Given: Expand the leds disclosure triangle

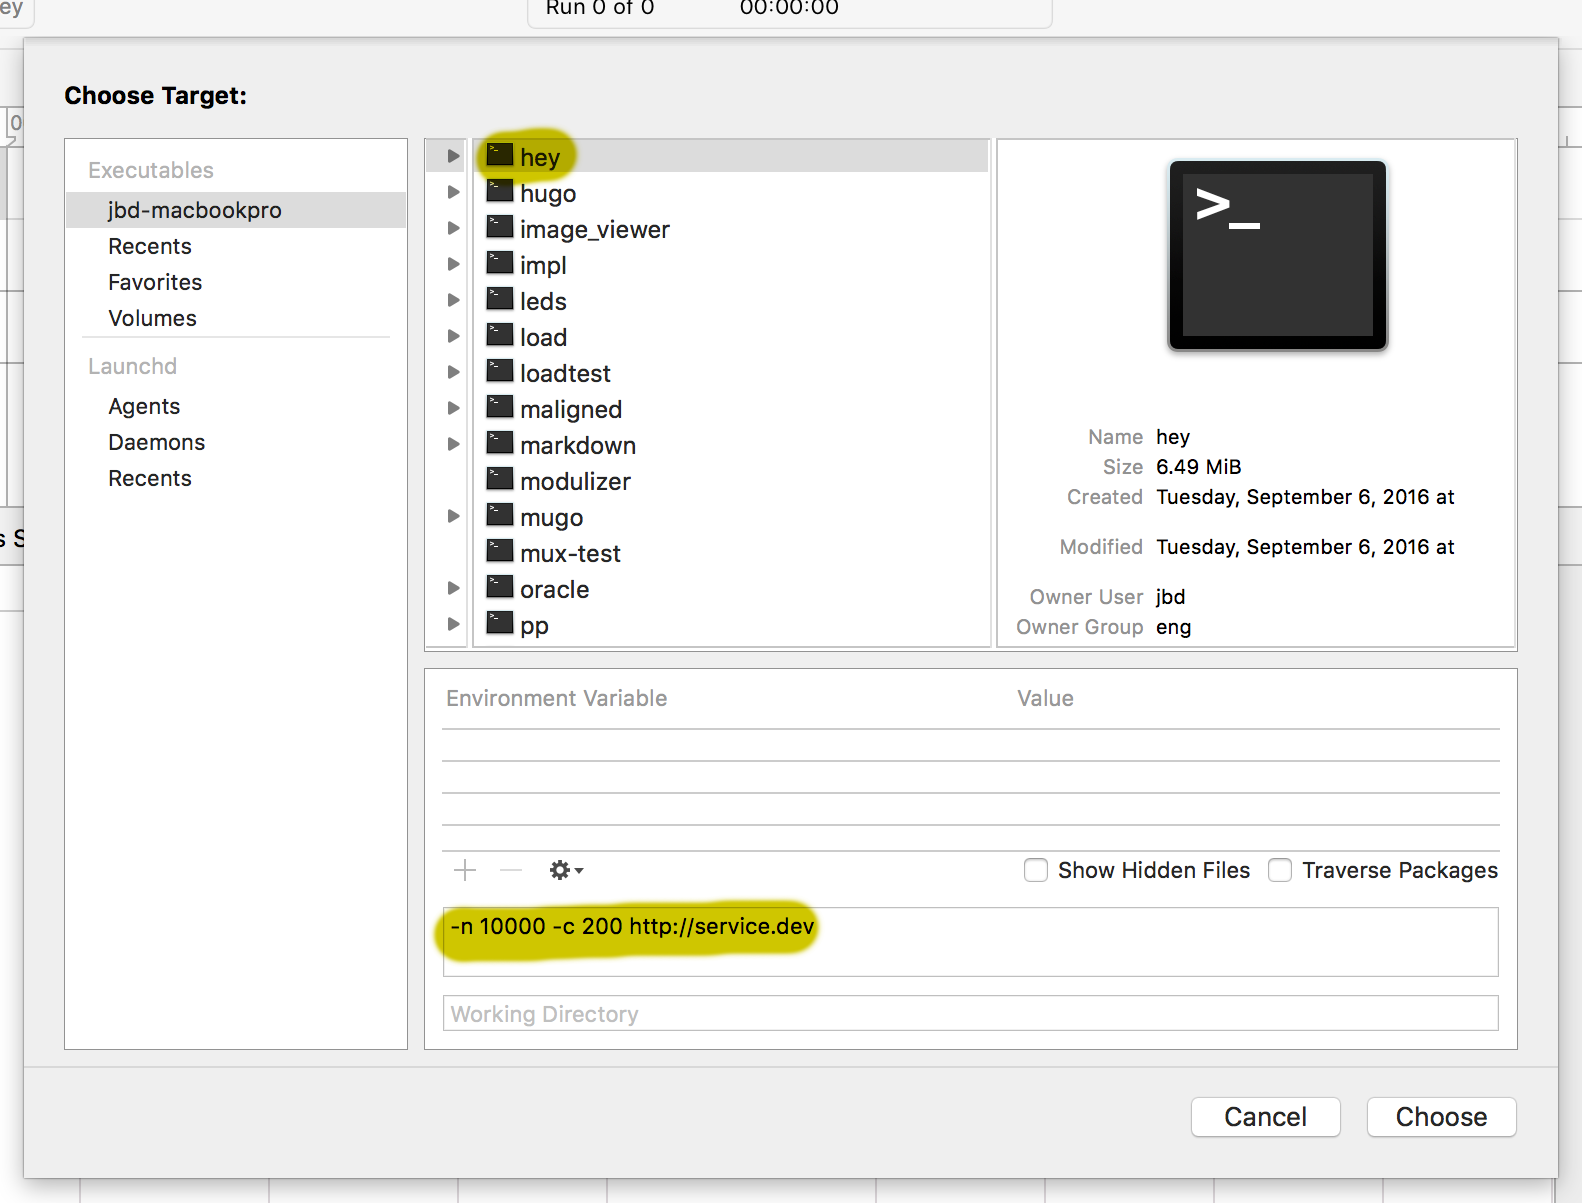Looking at the screenshot, I should tap(453, 300).
